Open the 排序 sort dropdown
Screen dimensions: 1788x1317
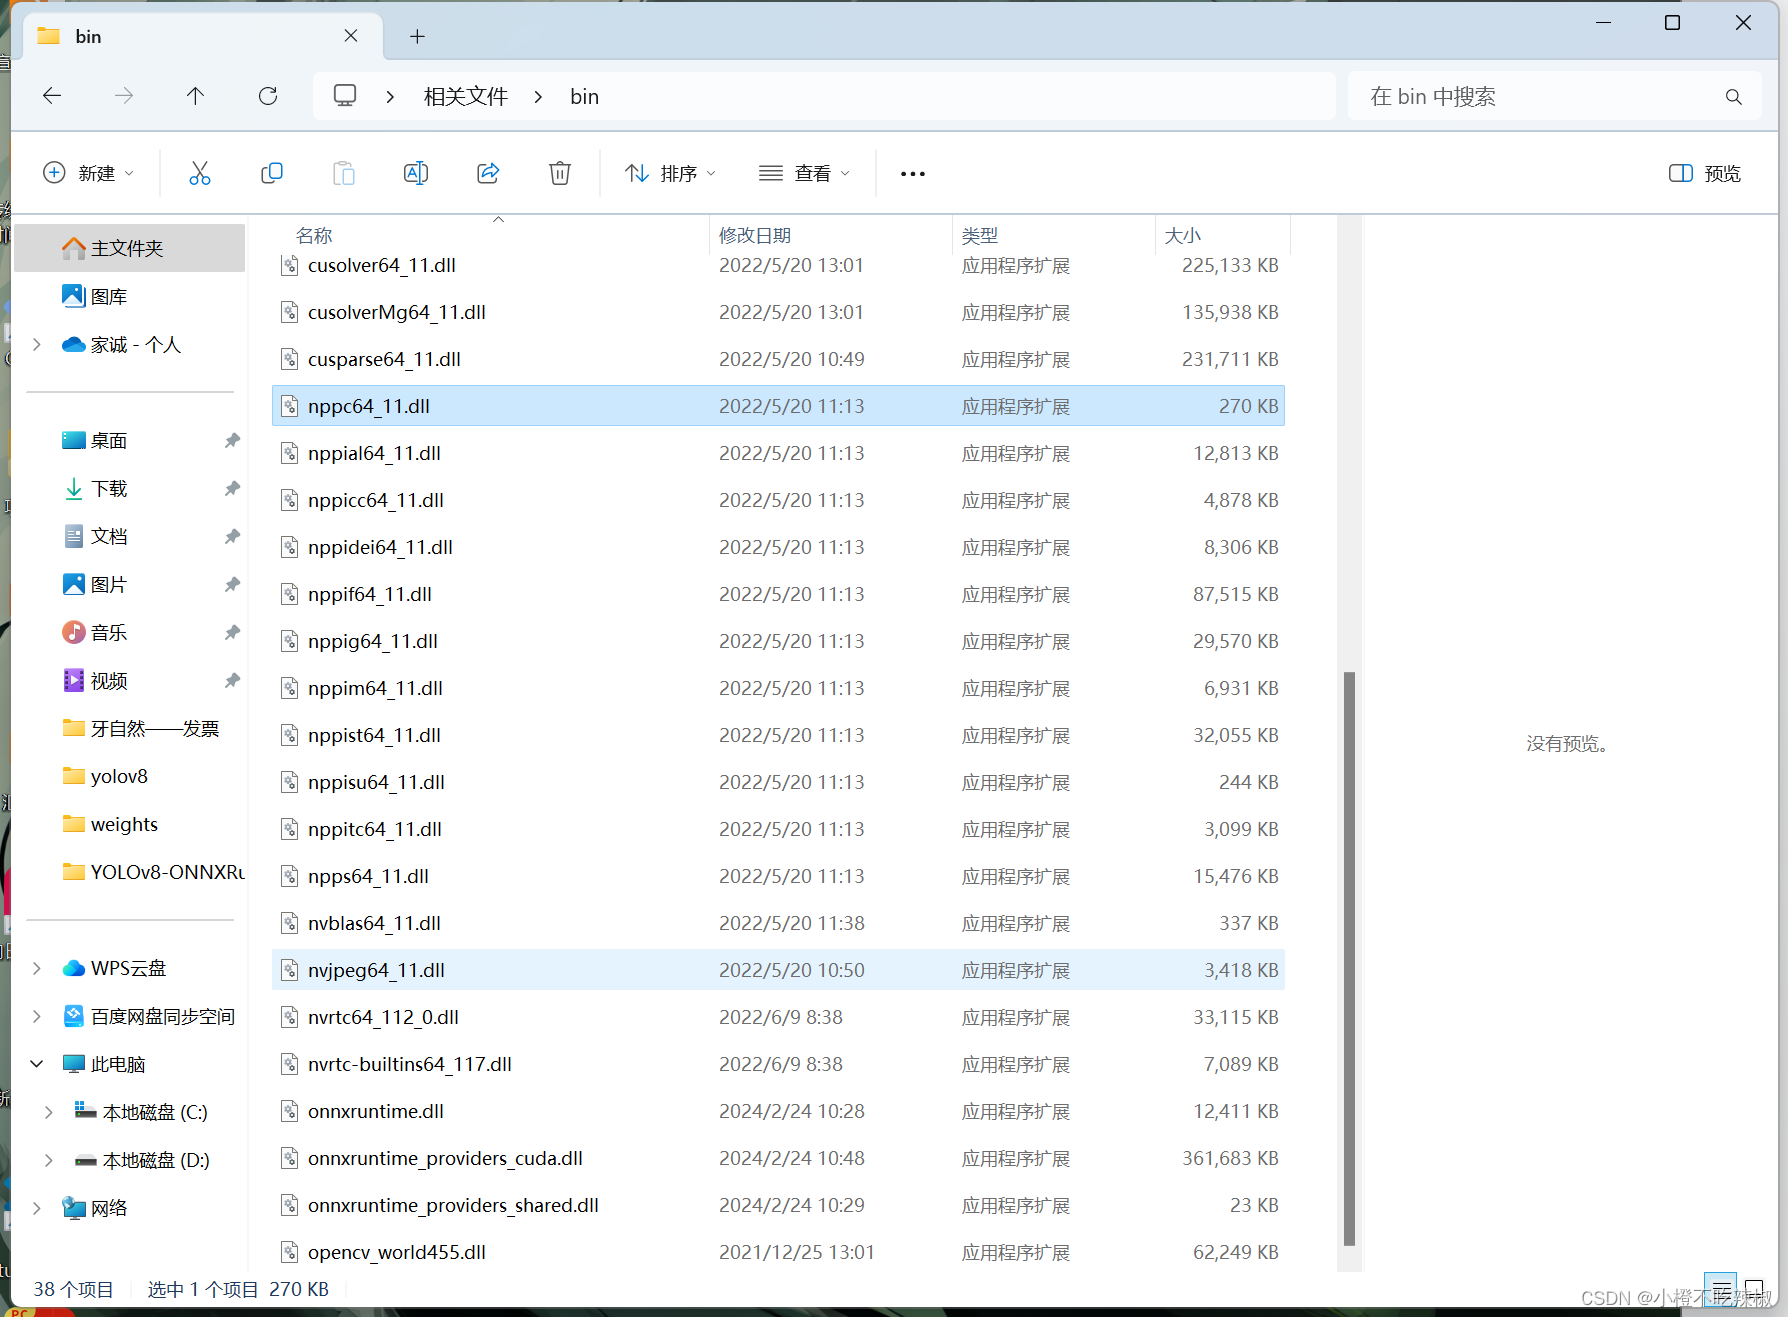671,174
